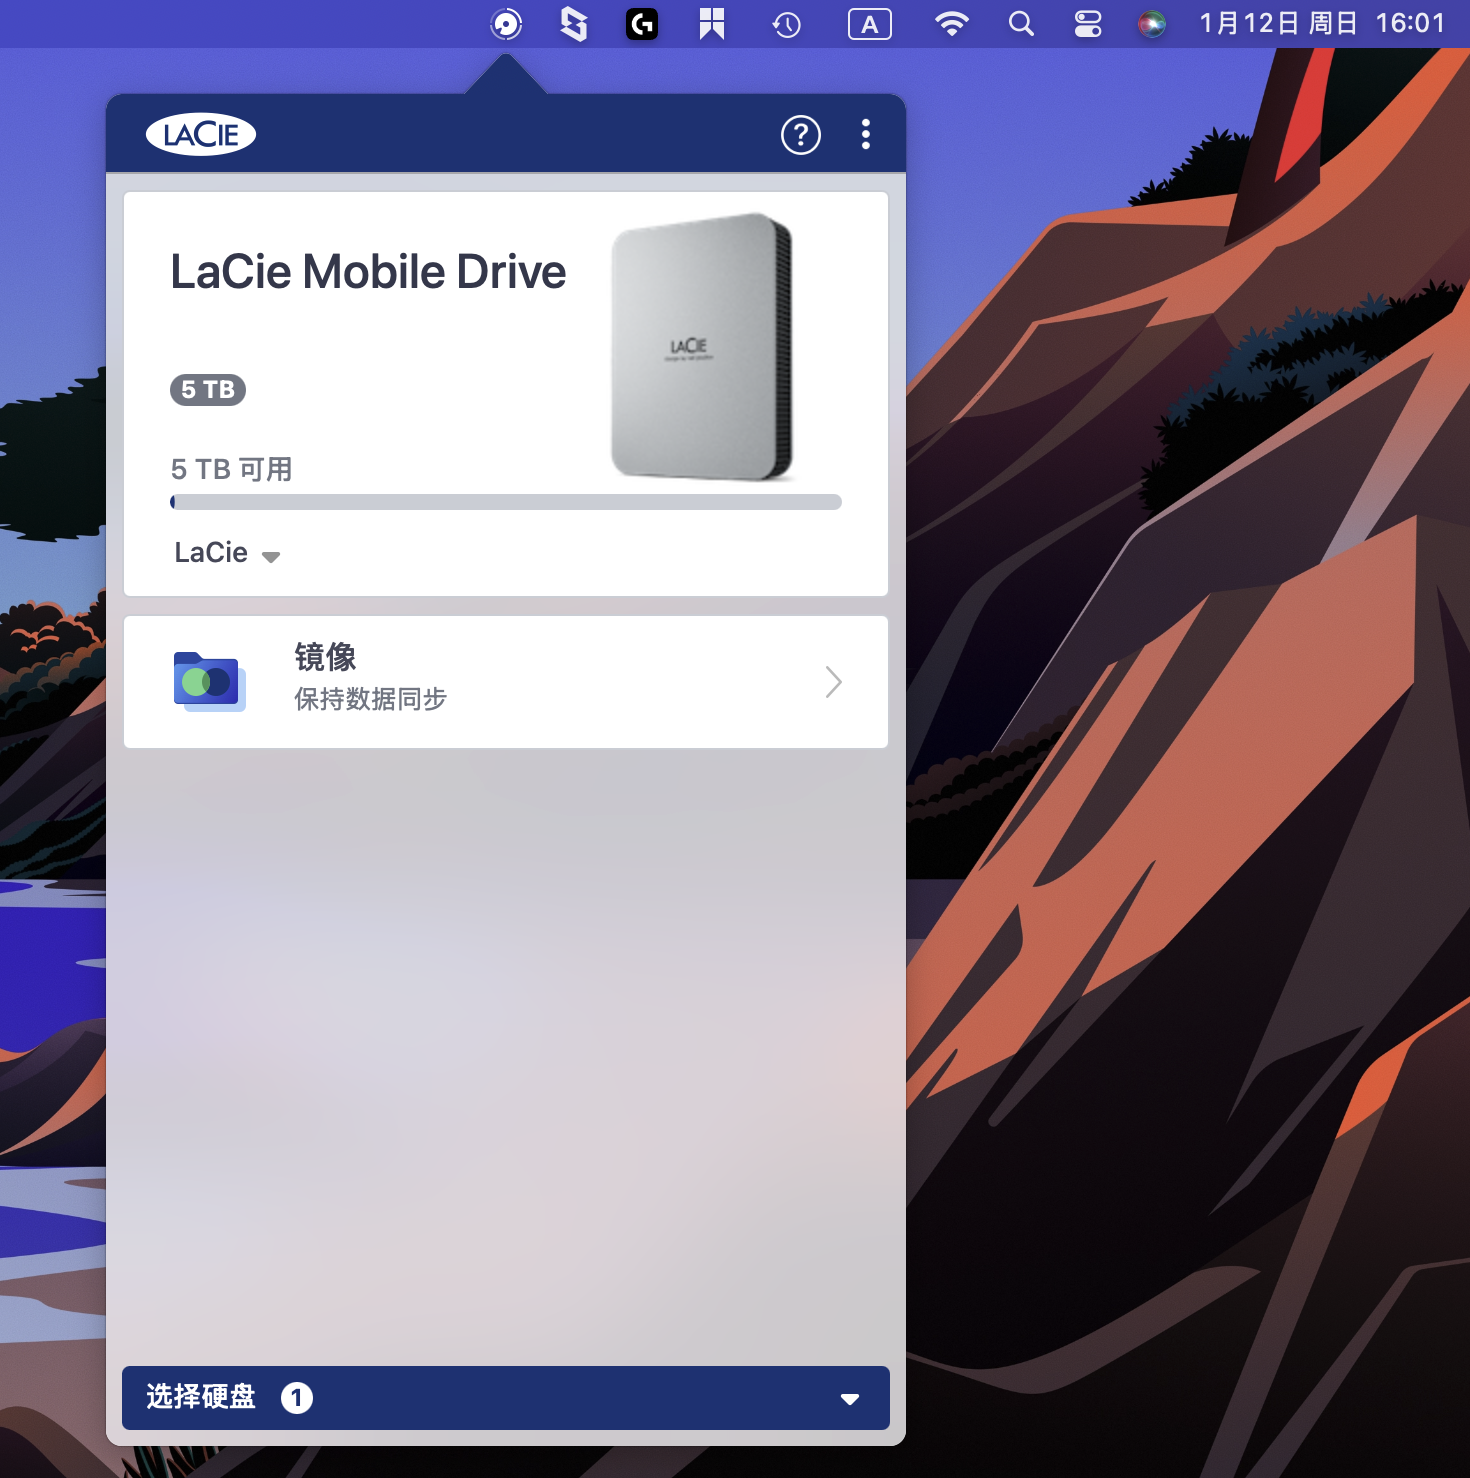
Task: Click the 5 TB capacity badge
Action: [208, 389]
